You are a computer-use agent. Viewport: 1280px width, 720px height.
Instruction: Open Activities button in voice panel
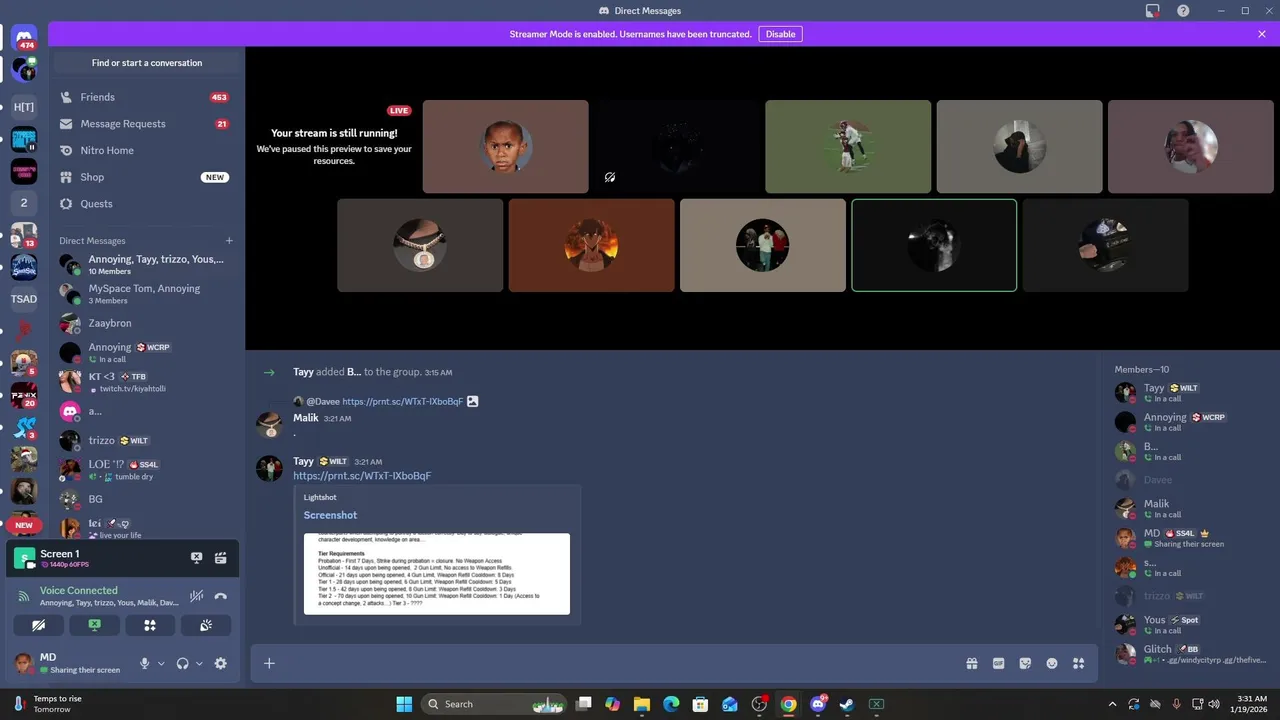150,625
